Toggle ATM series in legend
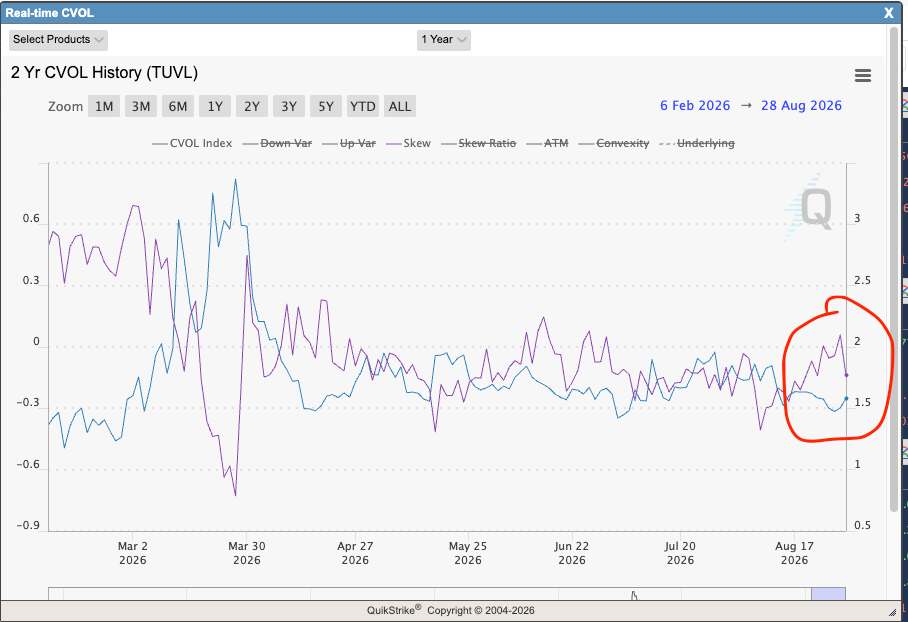This screenshot has width=908, height=622. 548,143
